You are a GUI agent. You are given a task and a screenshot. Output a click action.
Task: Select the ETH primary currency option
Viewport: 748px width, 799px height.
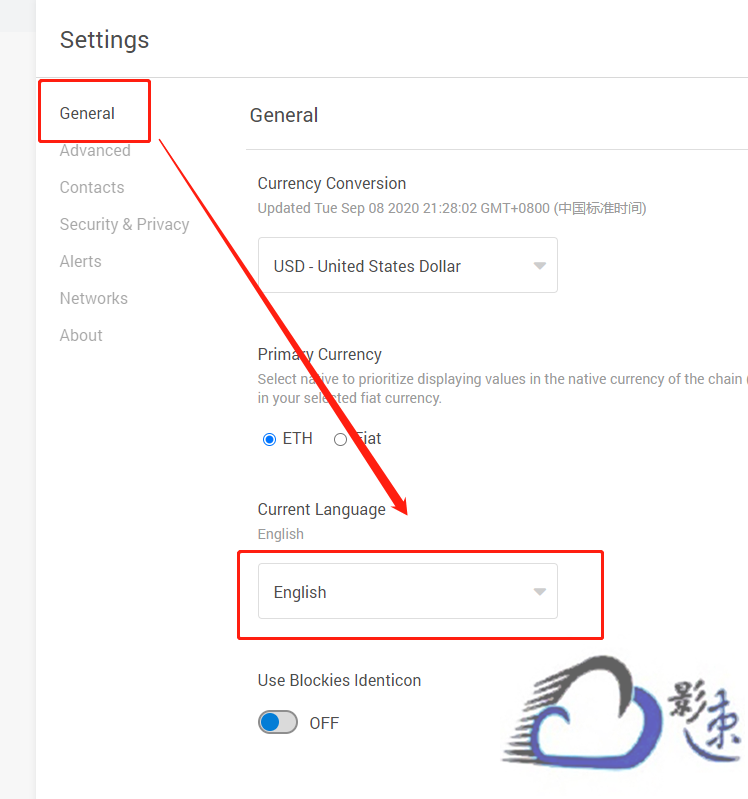point(269,439)
